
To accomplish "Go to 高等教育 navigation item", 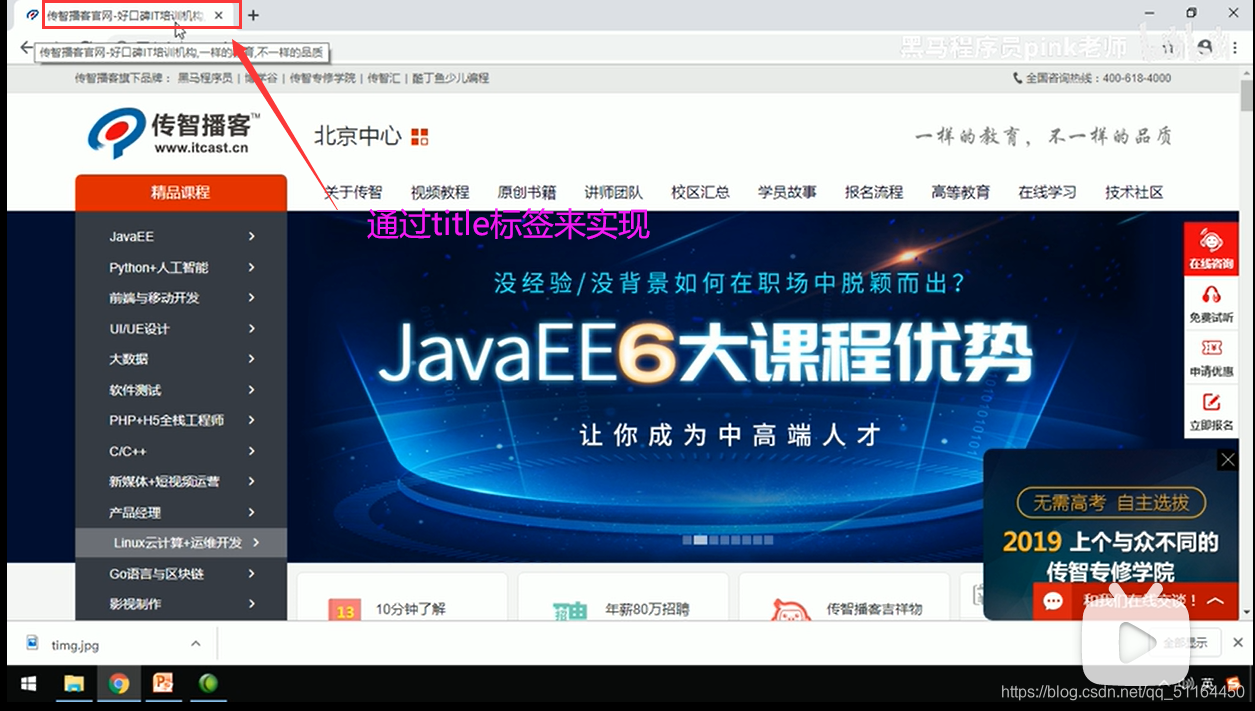I will point(961,192).
